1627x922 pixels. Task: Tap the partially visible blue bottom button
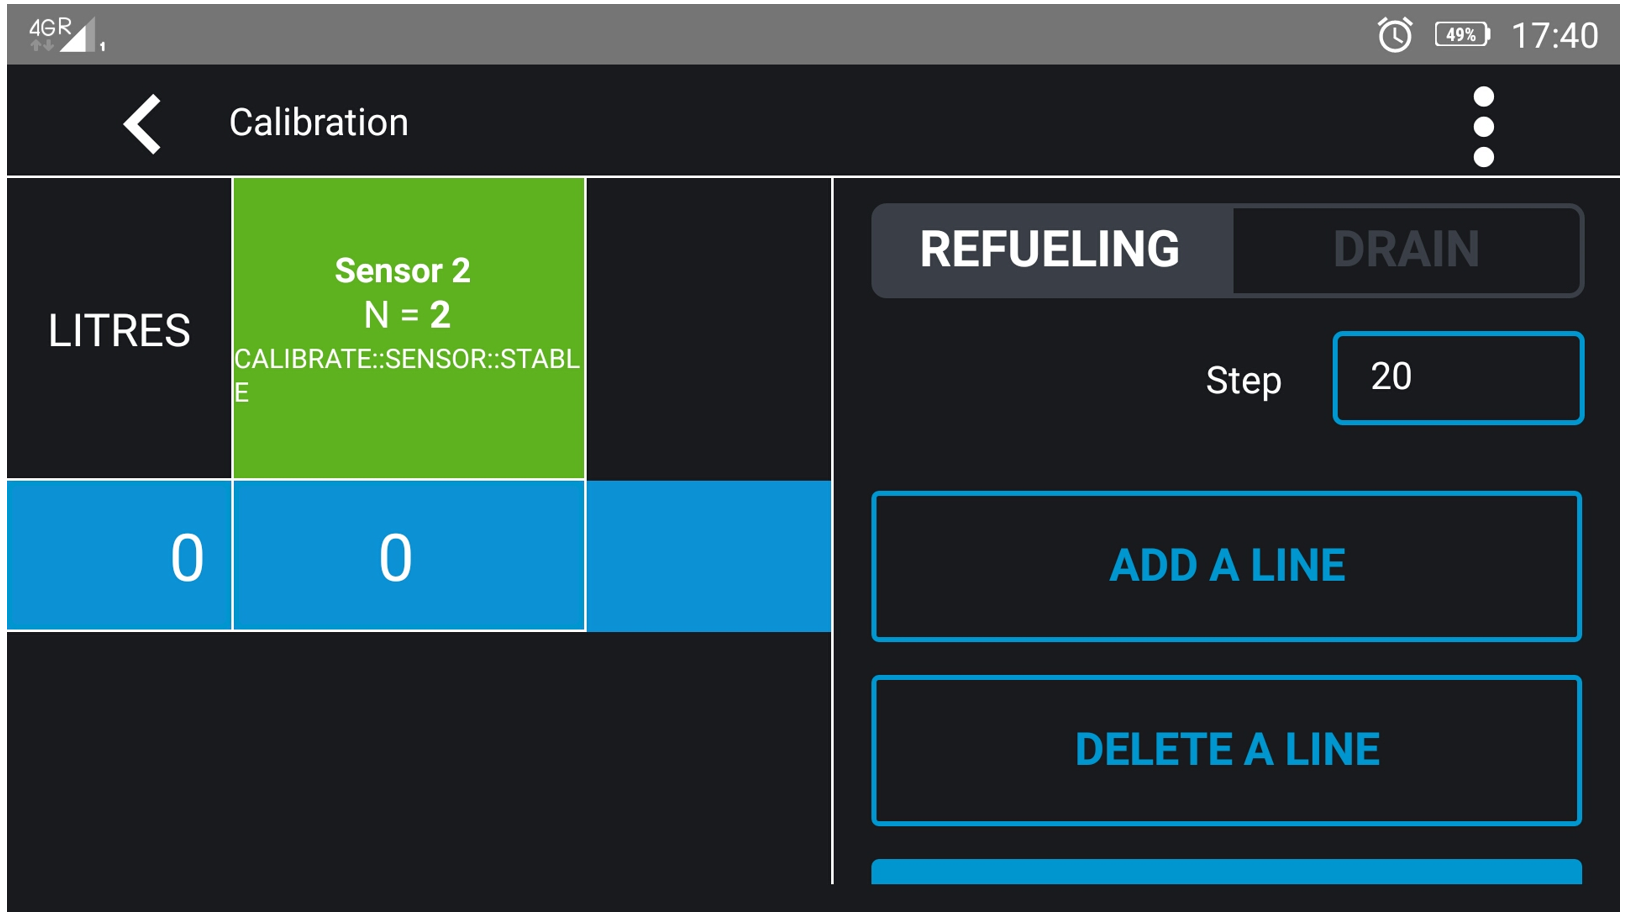coord(1226,871)
